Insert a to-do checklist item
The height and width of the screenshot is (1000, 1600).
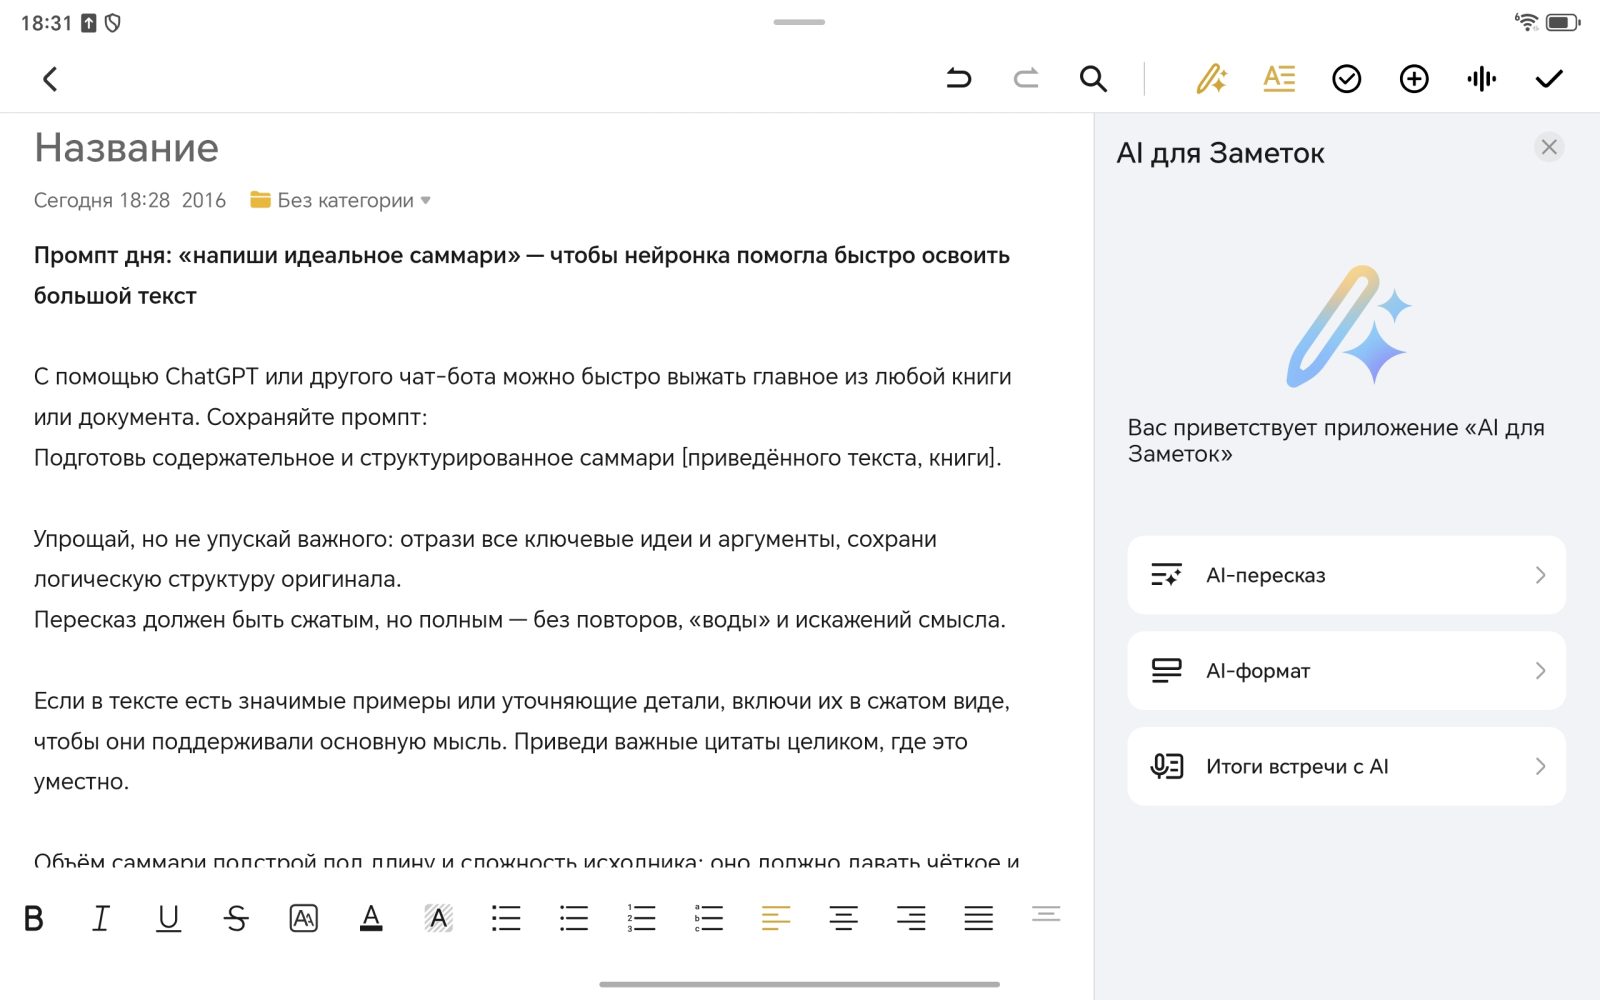(1347, 79)
